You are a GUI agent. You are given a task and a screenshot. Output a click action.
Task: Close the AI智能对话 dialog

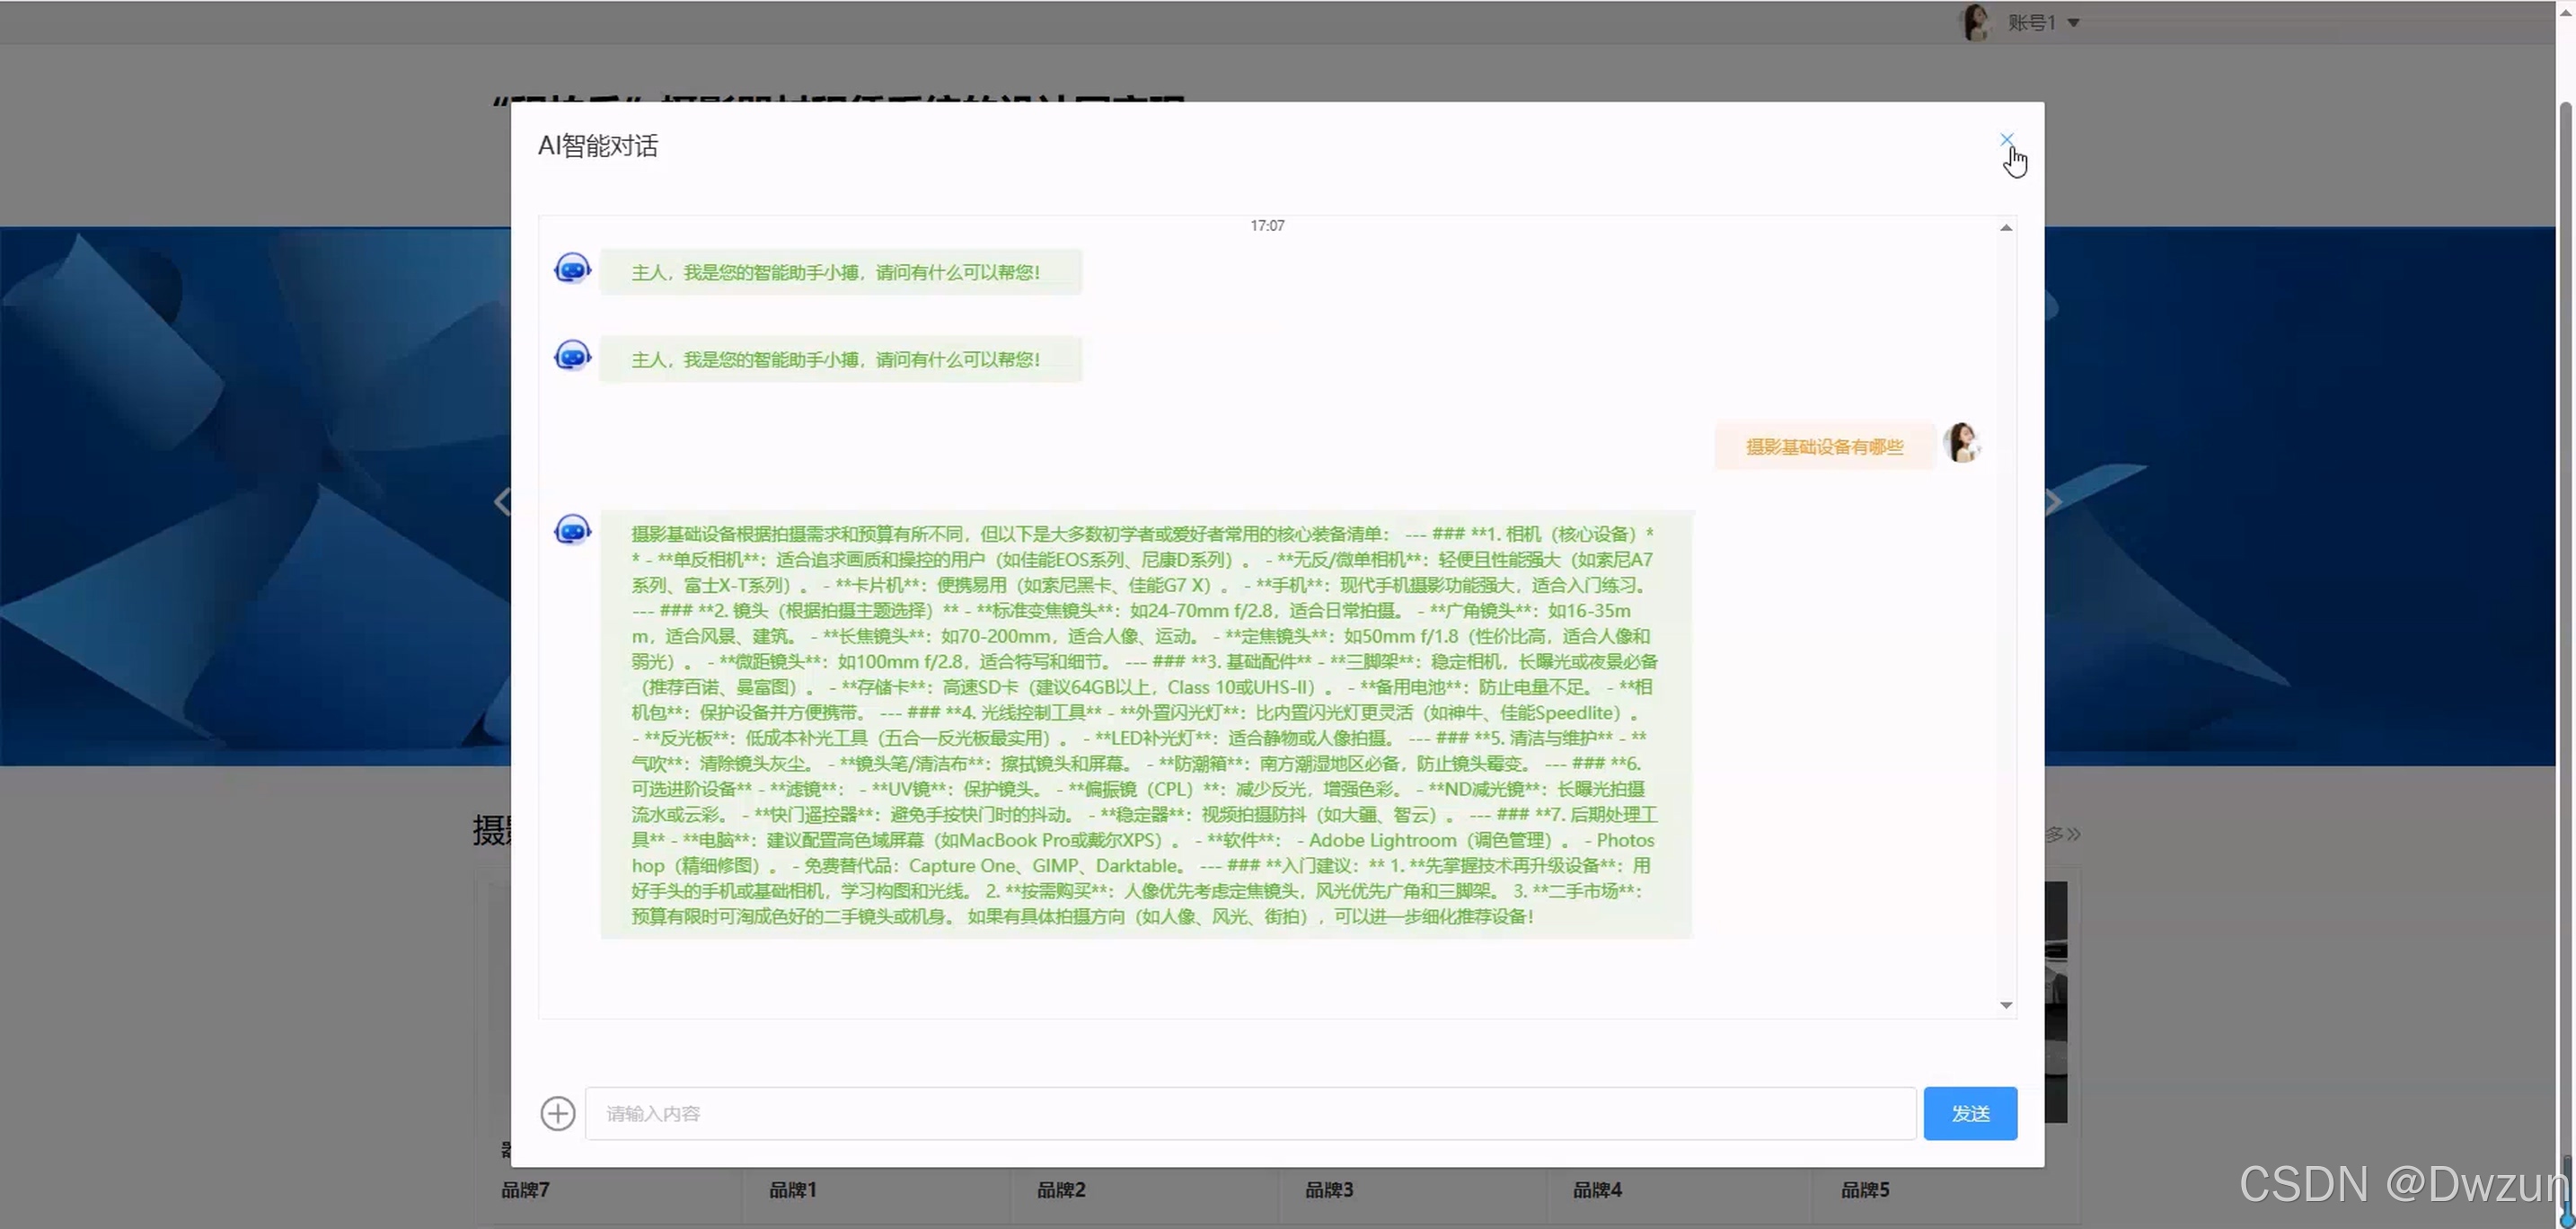coord(2006,139)
